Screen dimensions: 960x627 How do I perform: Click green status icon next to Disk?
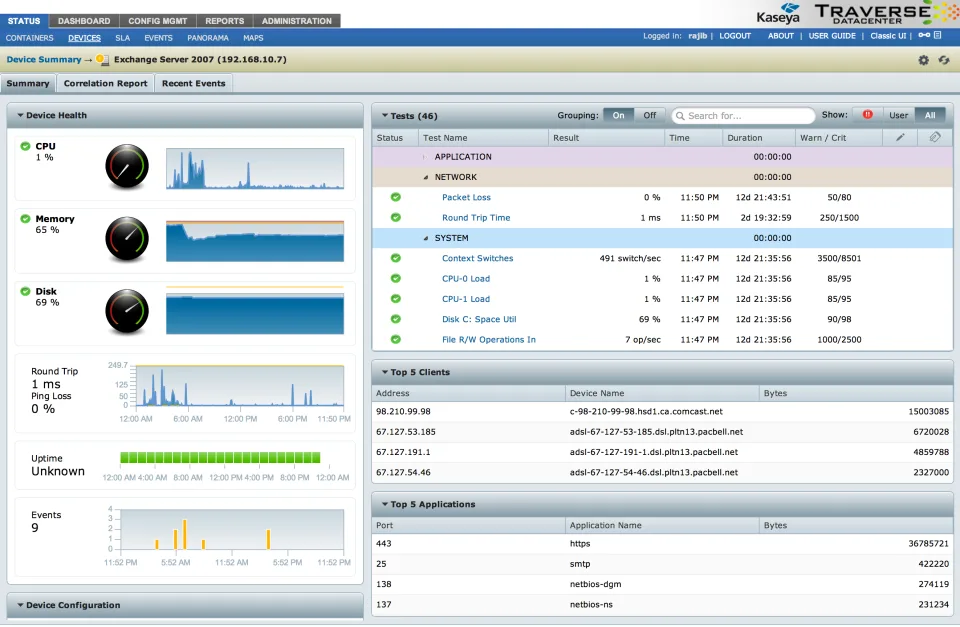(x=25, y=291)
